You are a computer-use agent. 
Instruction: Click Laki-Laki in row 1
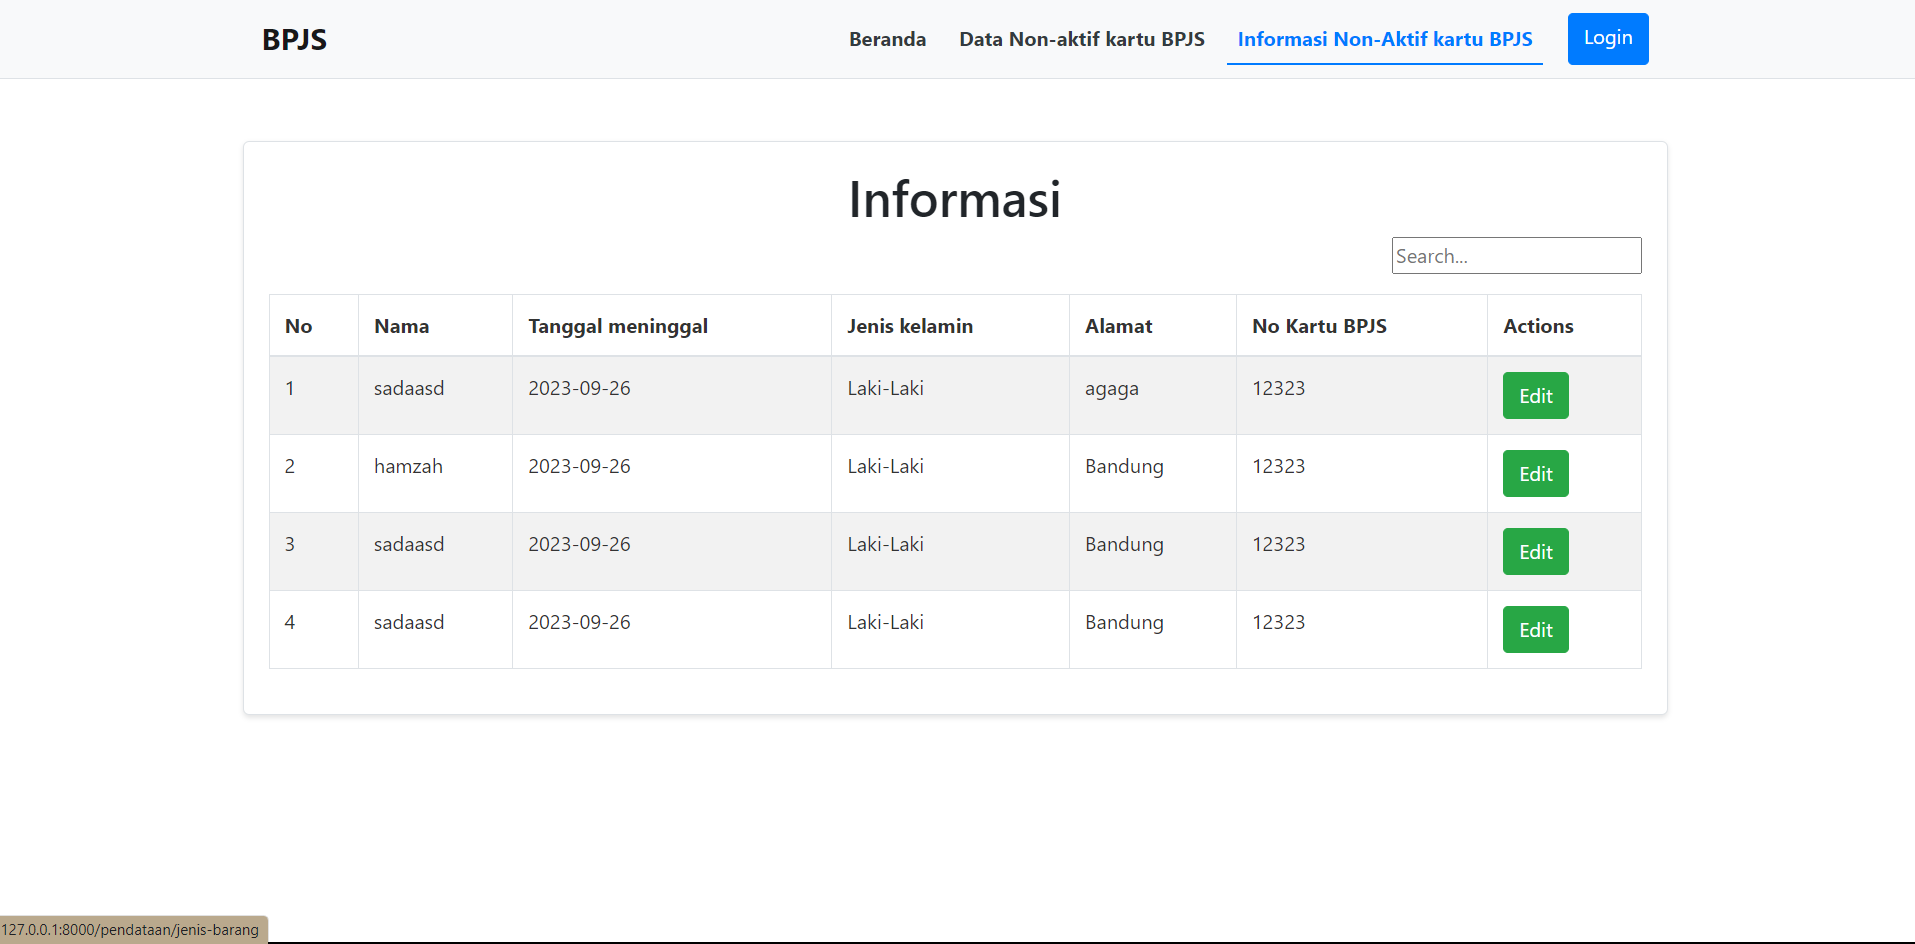point(885,388)
